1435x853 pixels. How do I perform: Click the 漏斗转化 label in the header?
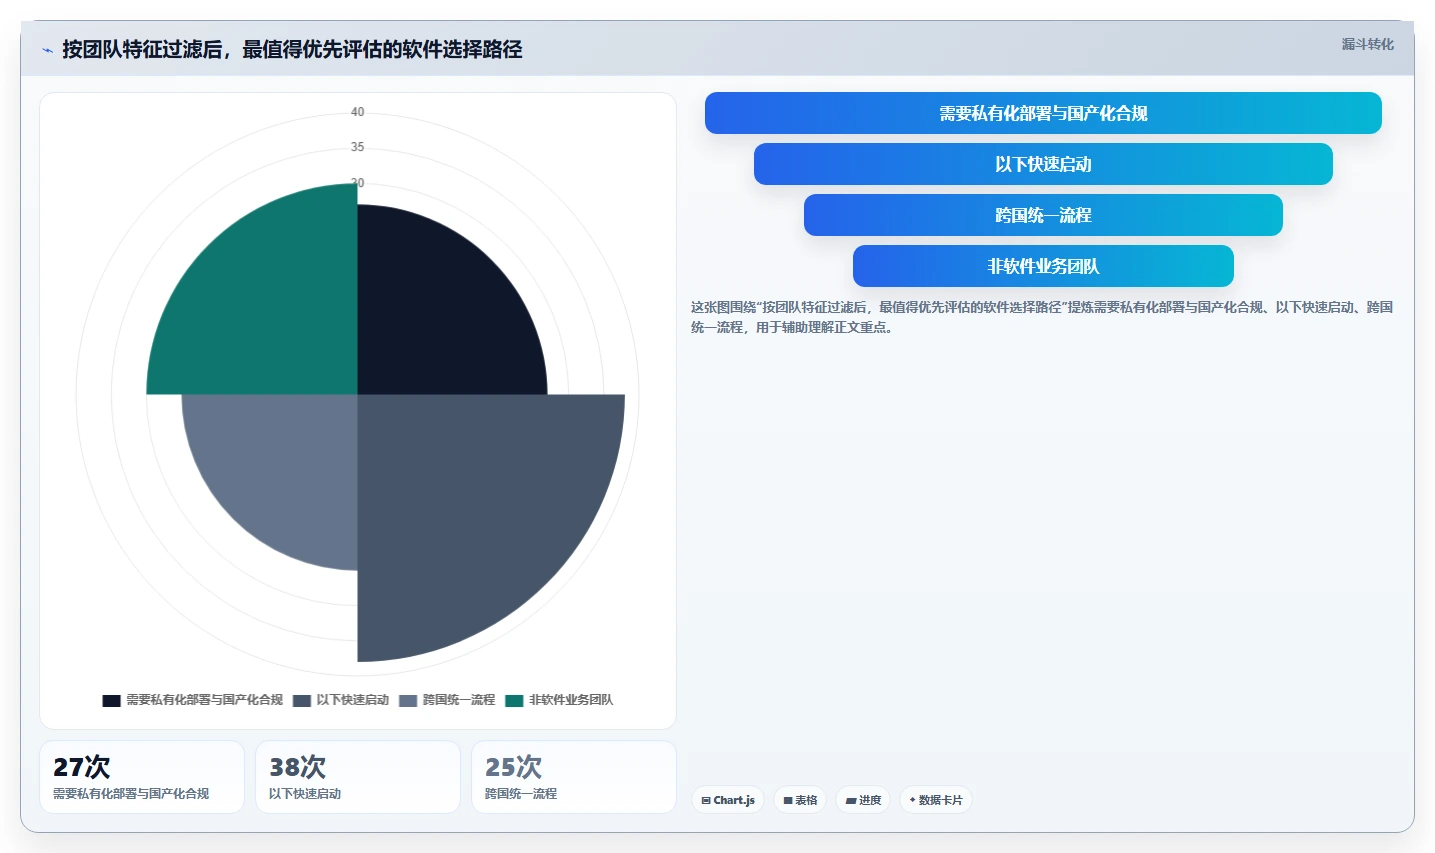pos(1367,44)
